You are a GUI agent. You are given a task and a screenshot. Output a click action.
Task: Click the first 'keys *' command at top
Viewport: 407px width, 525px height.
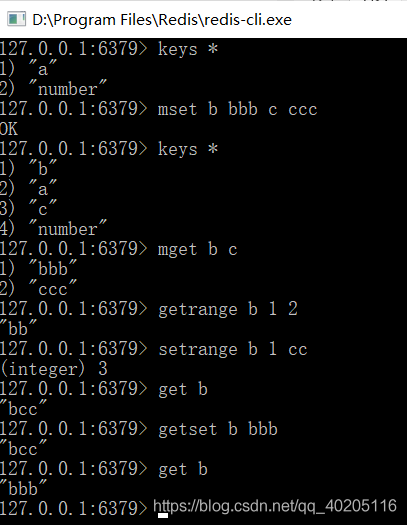188,50
